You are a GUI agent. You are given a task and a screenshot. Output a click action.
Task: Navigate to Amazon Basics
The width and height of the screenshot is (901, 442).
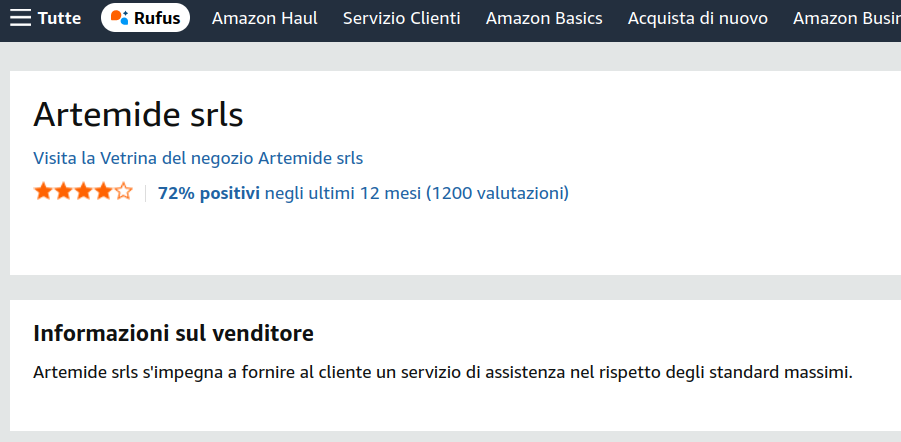tap(544, 18)
